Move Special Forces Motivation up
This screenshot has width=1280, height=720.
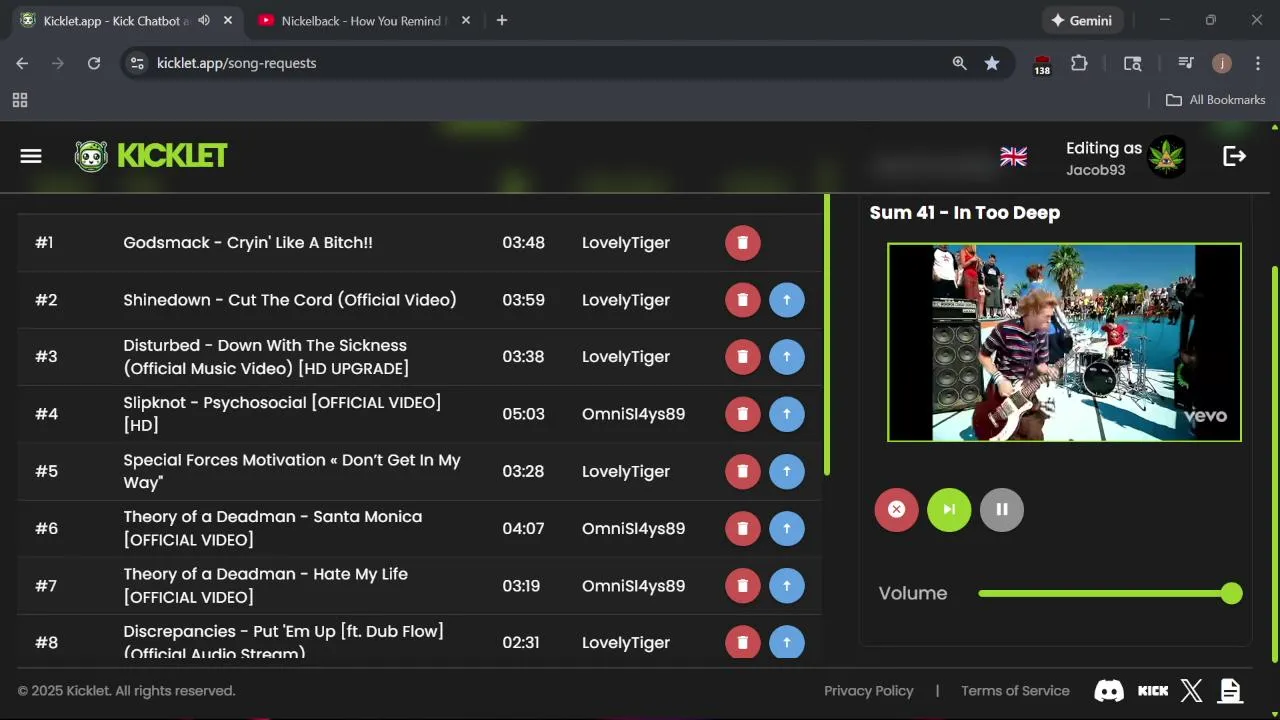coord(787,471)
